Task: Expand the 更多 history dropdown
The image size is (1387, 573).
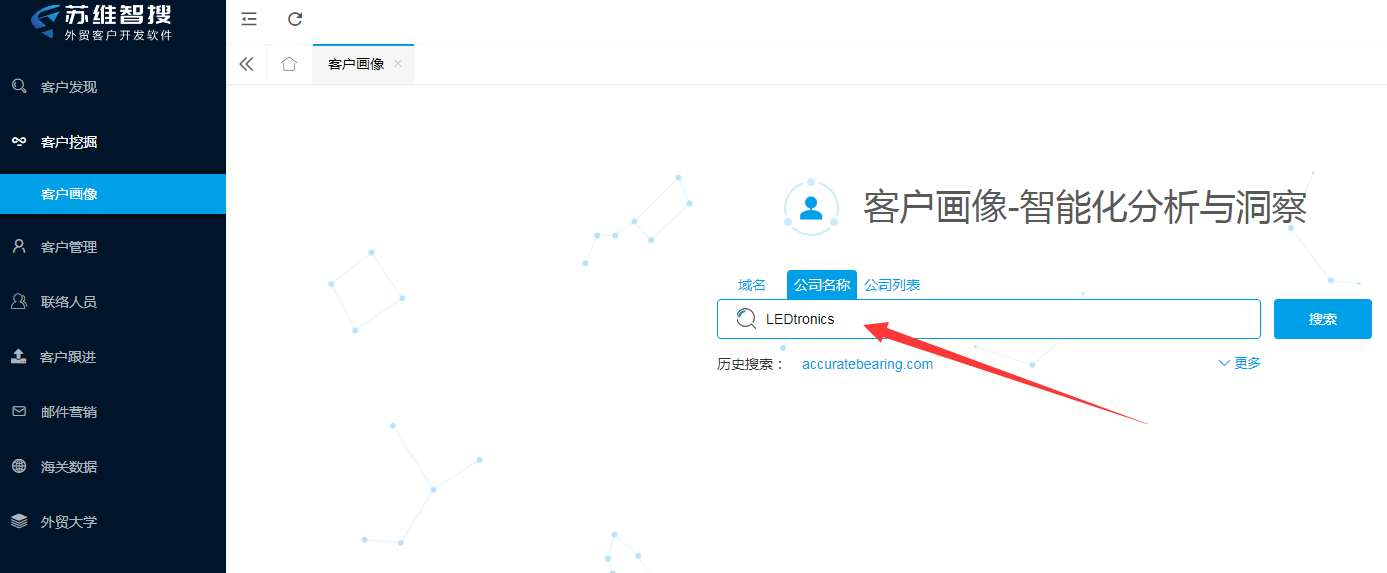Action: coord(1240,363)
